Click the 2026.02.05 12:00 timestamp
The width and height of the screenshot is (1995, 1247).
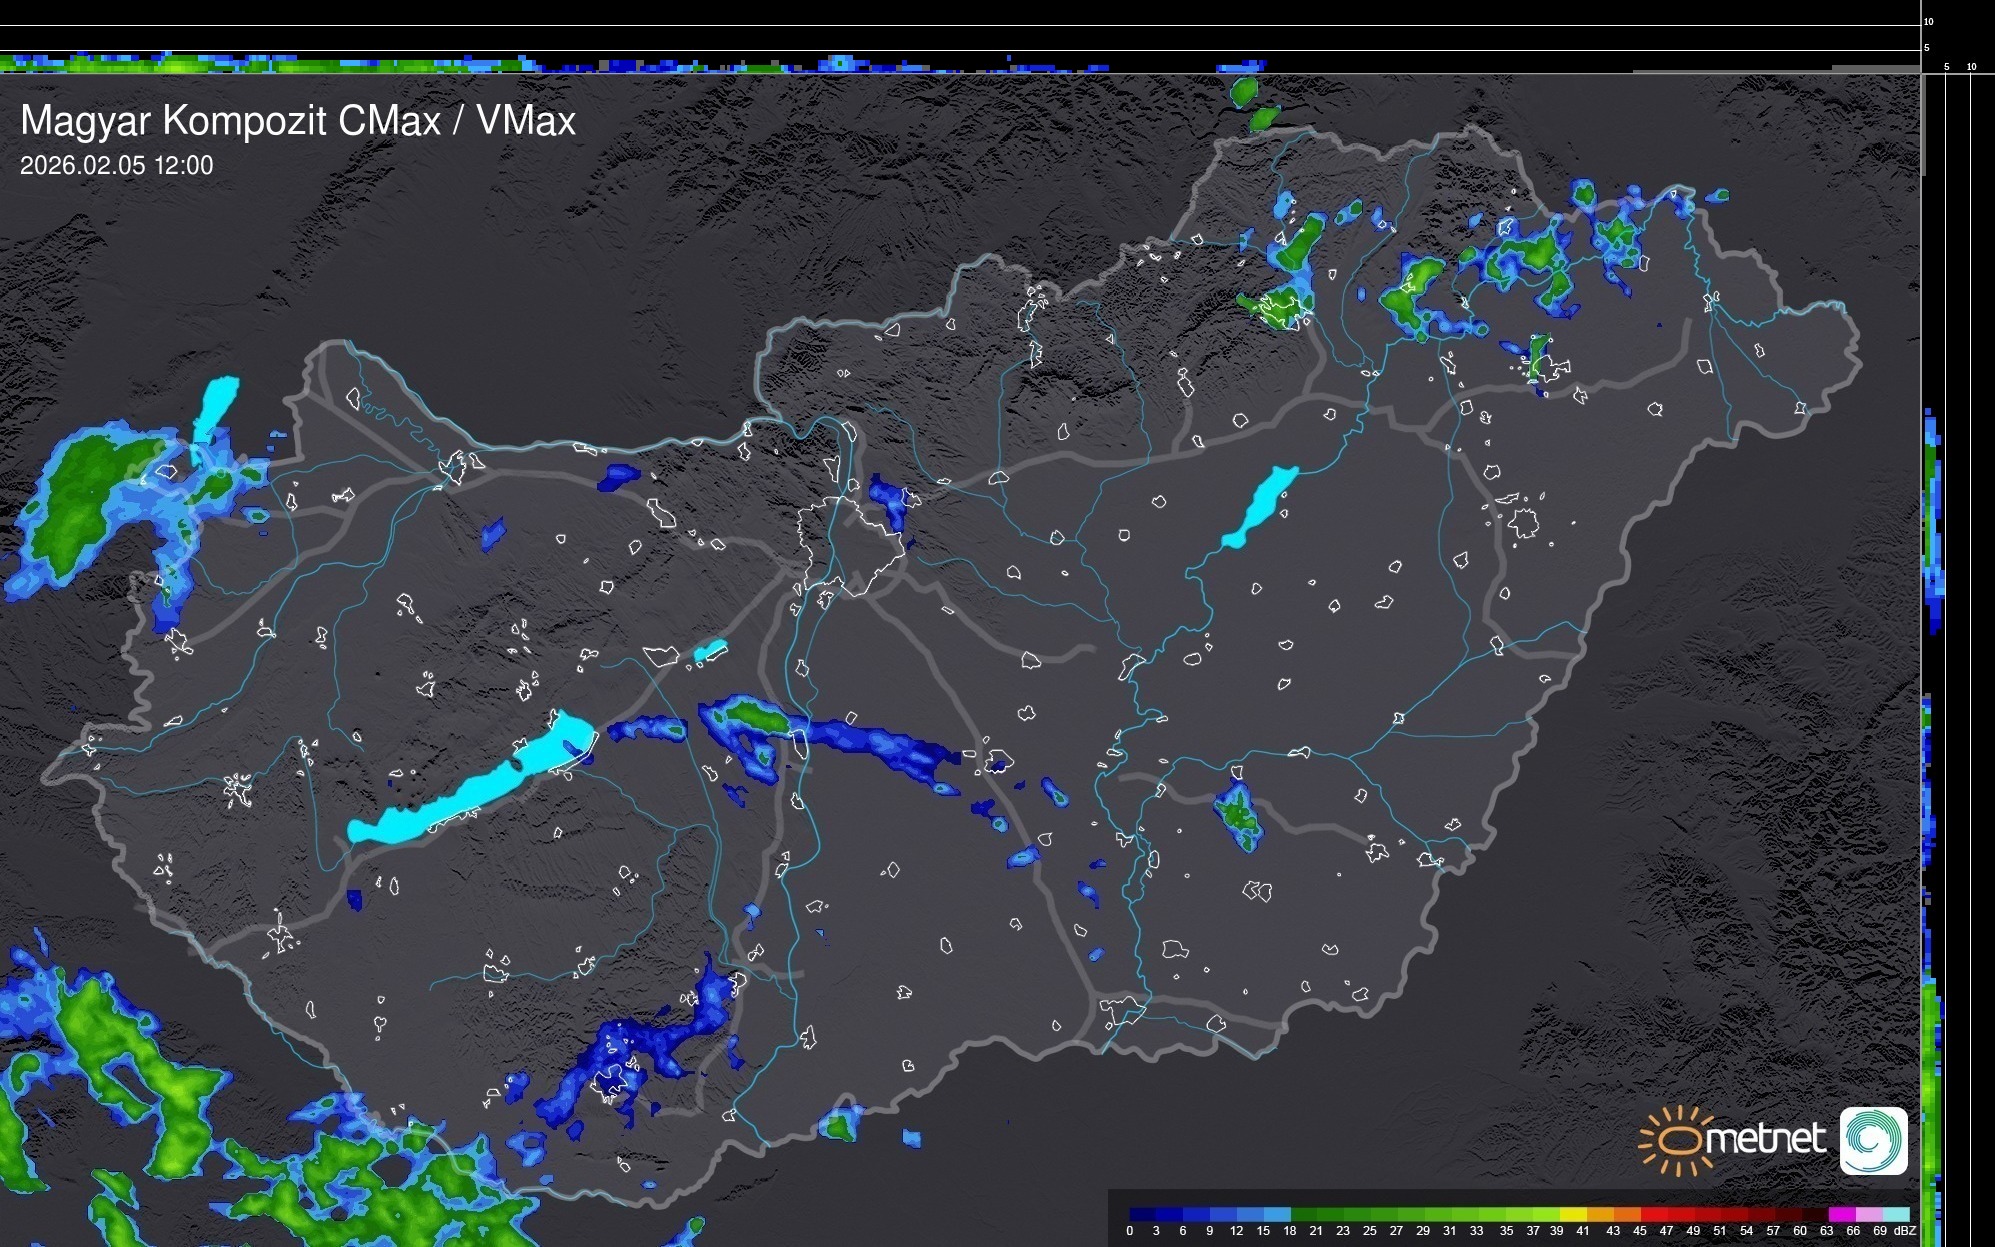click(x=116, y=166)
